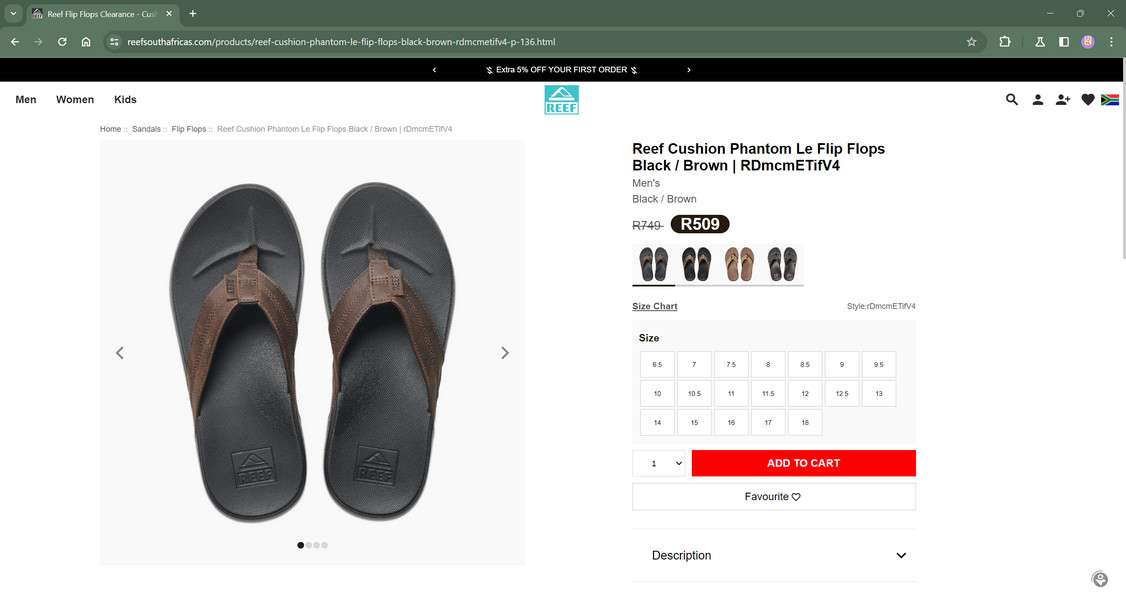The height and width of the screenshot is (602, 1126).
Task: Bookmark this page with the star icon
Action: pyautogui.click(x=971, y=42)
